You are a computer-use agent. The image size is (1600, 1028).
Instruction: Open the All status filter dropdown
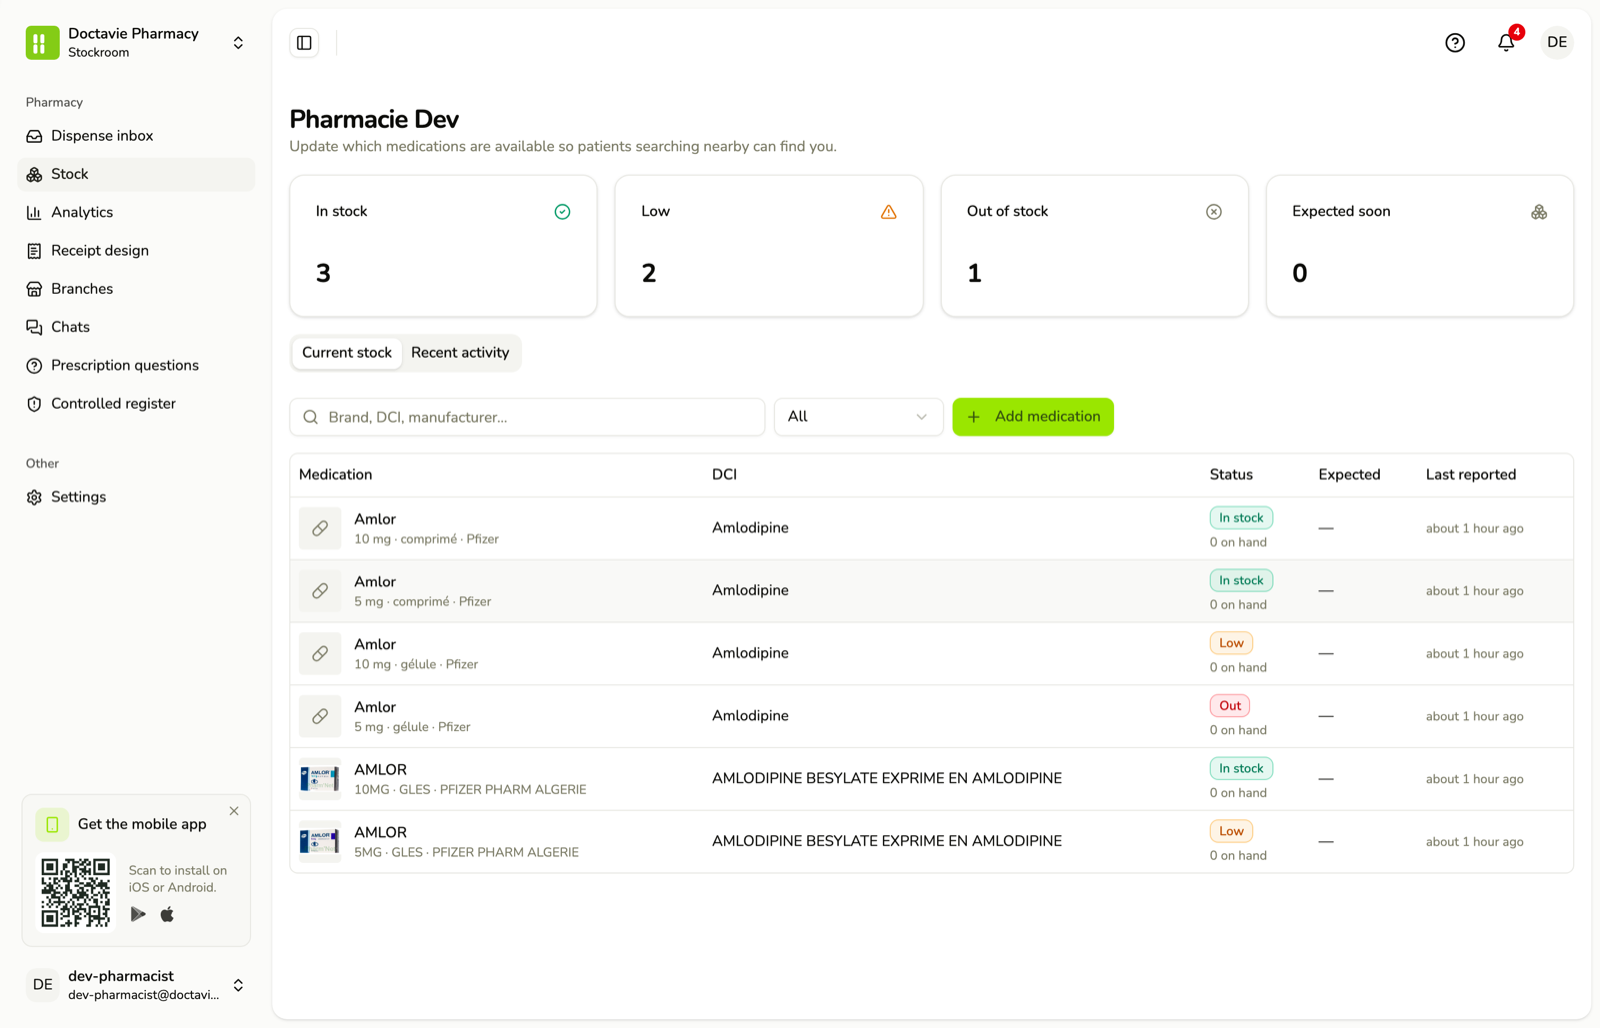[858, 417]
